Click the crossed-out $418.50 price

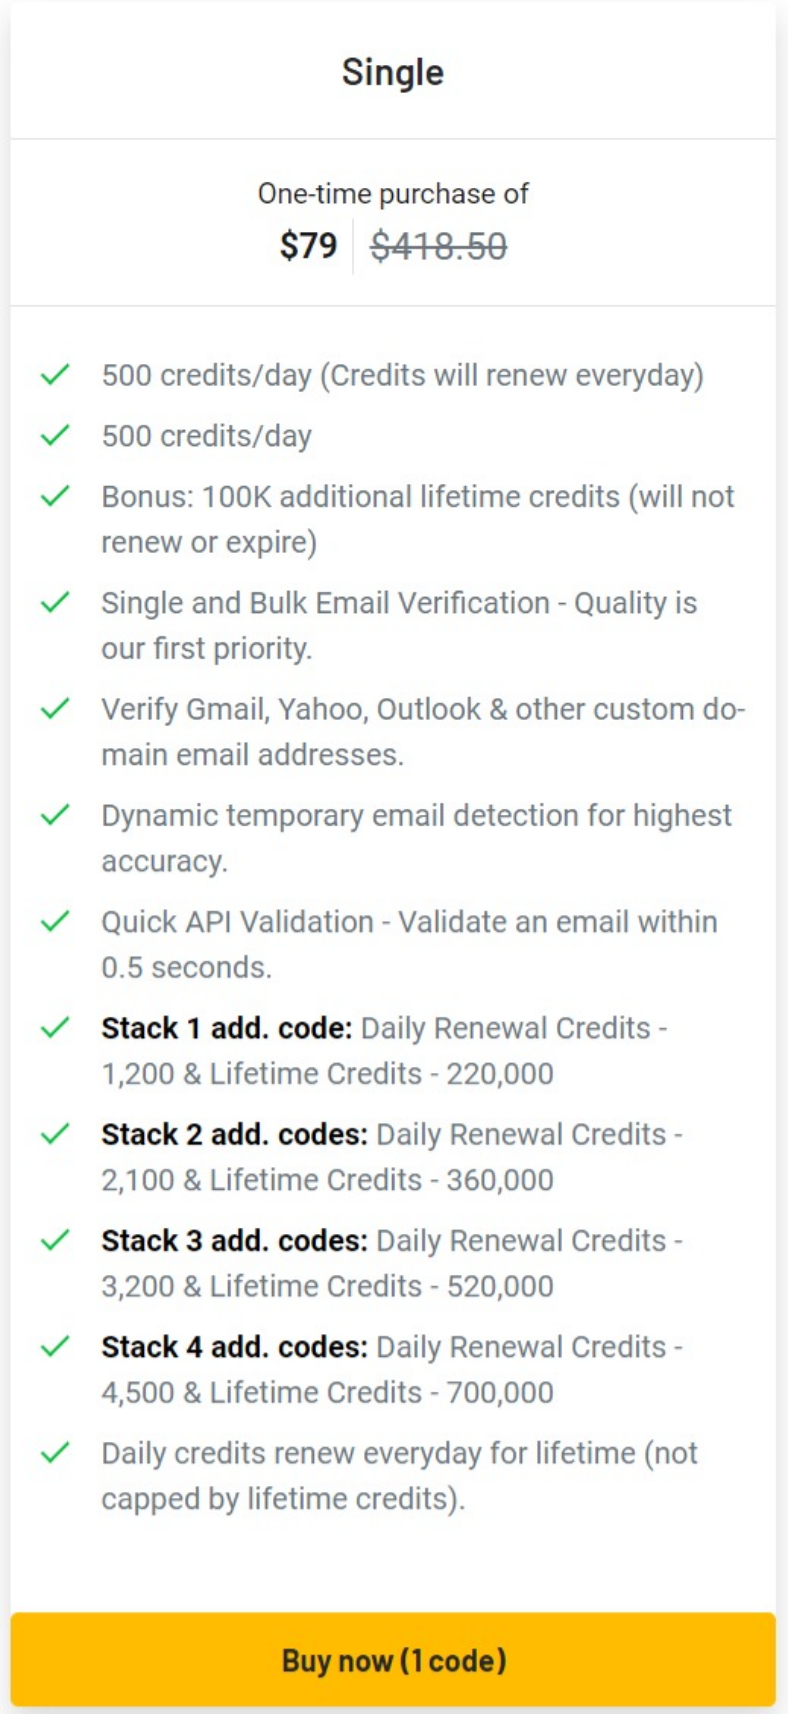pyautogui.click(x=439, y=245)
